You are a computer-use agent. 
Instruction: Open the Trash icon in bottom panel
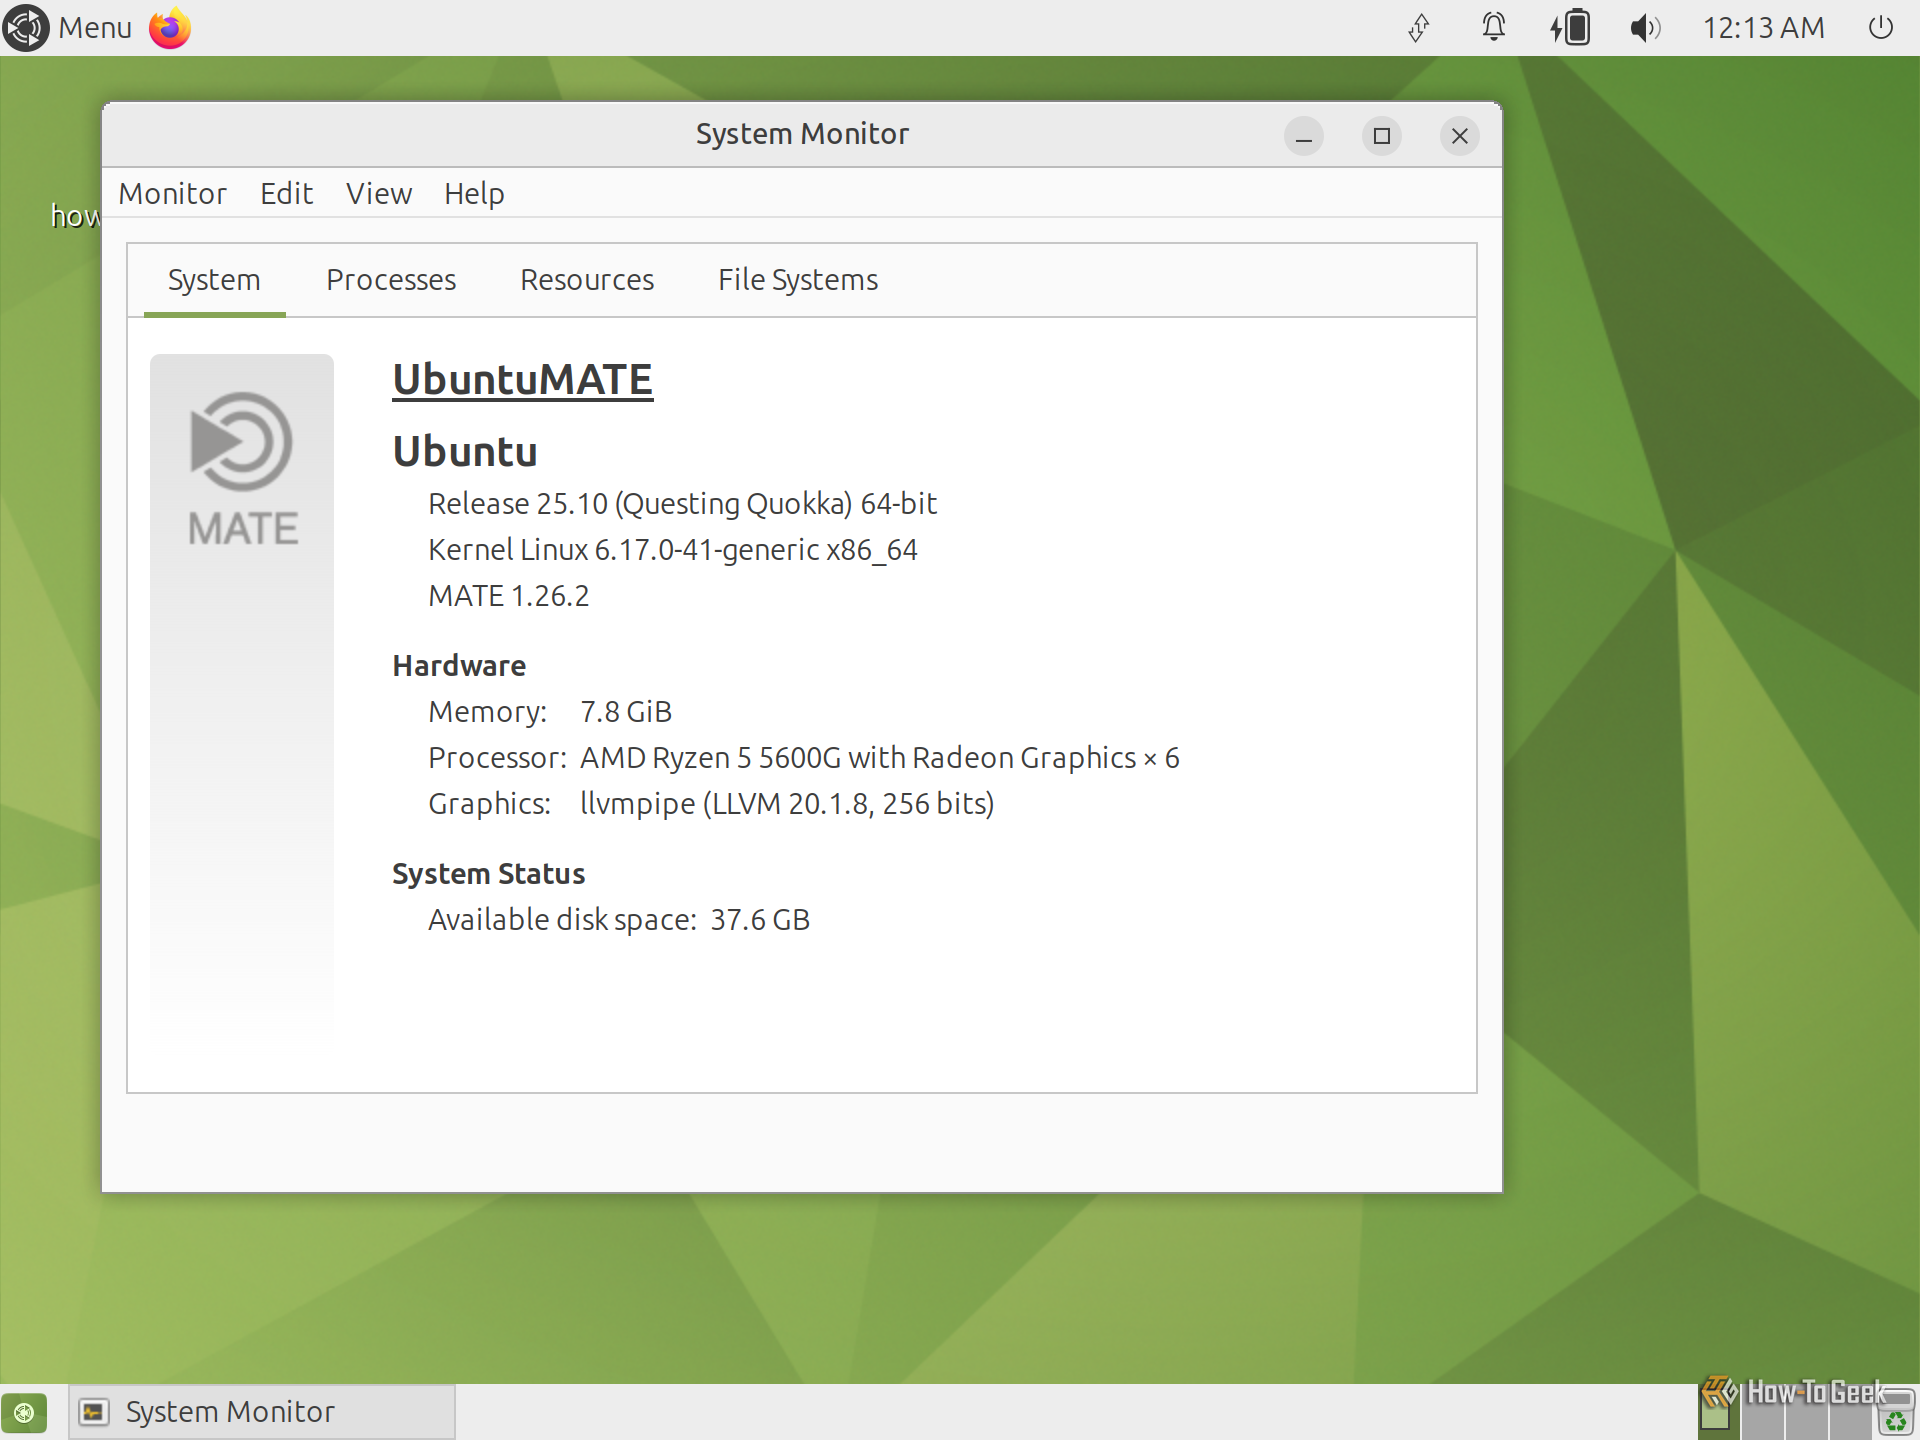point(1896,1412)
